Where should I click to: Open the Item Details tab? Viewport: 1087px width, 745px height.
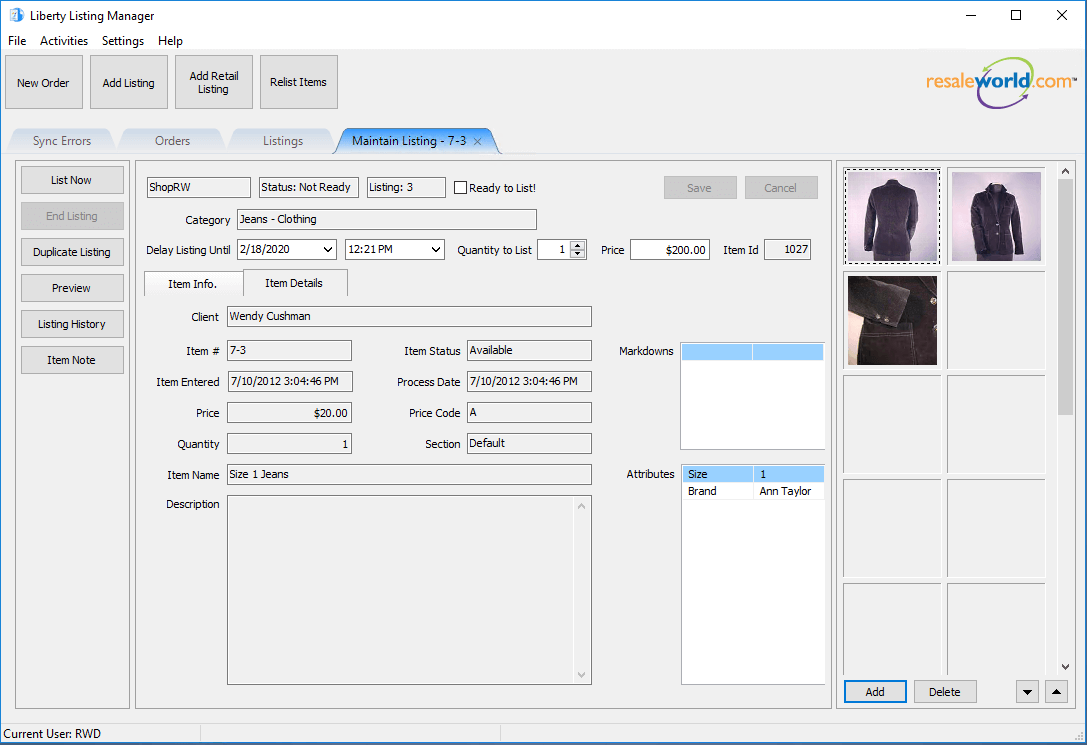[294, 283]
